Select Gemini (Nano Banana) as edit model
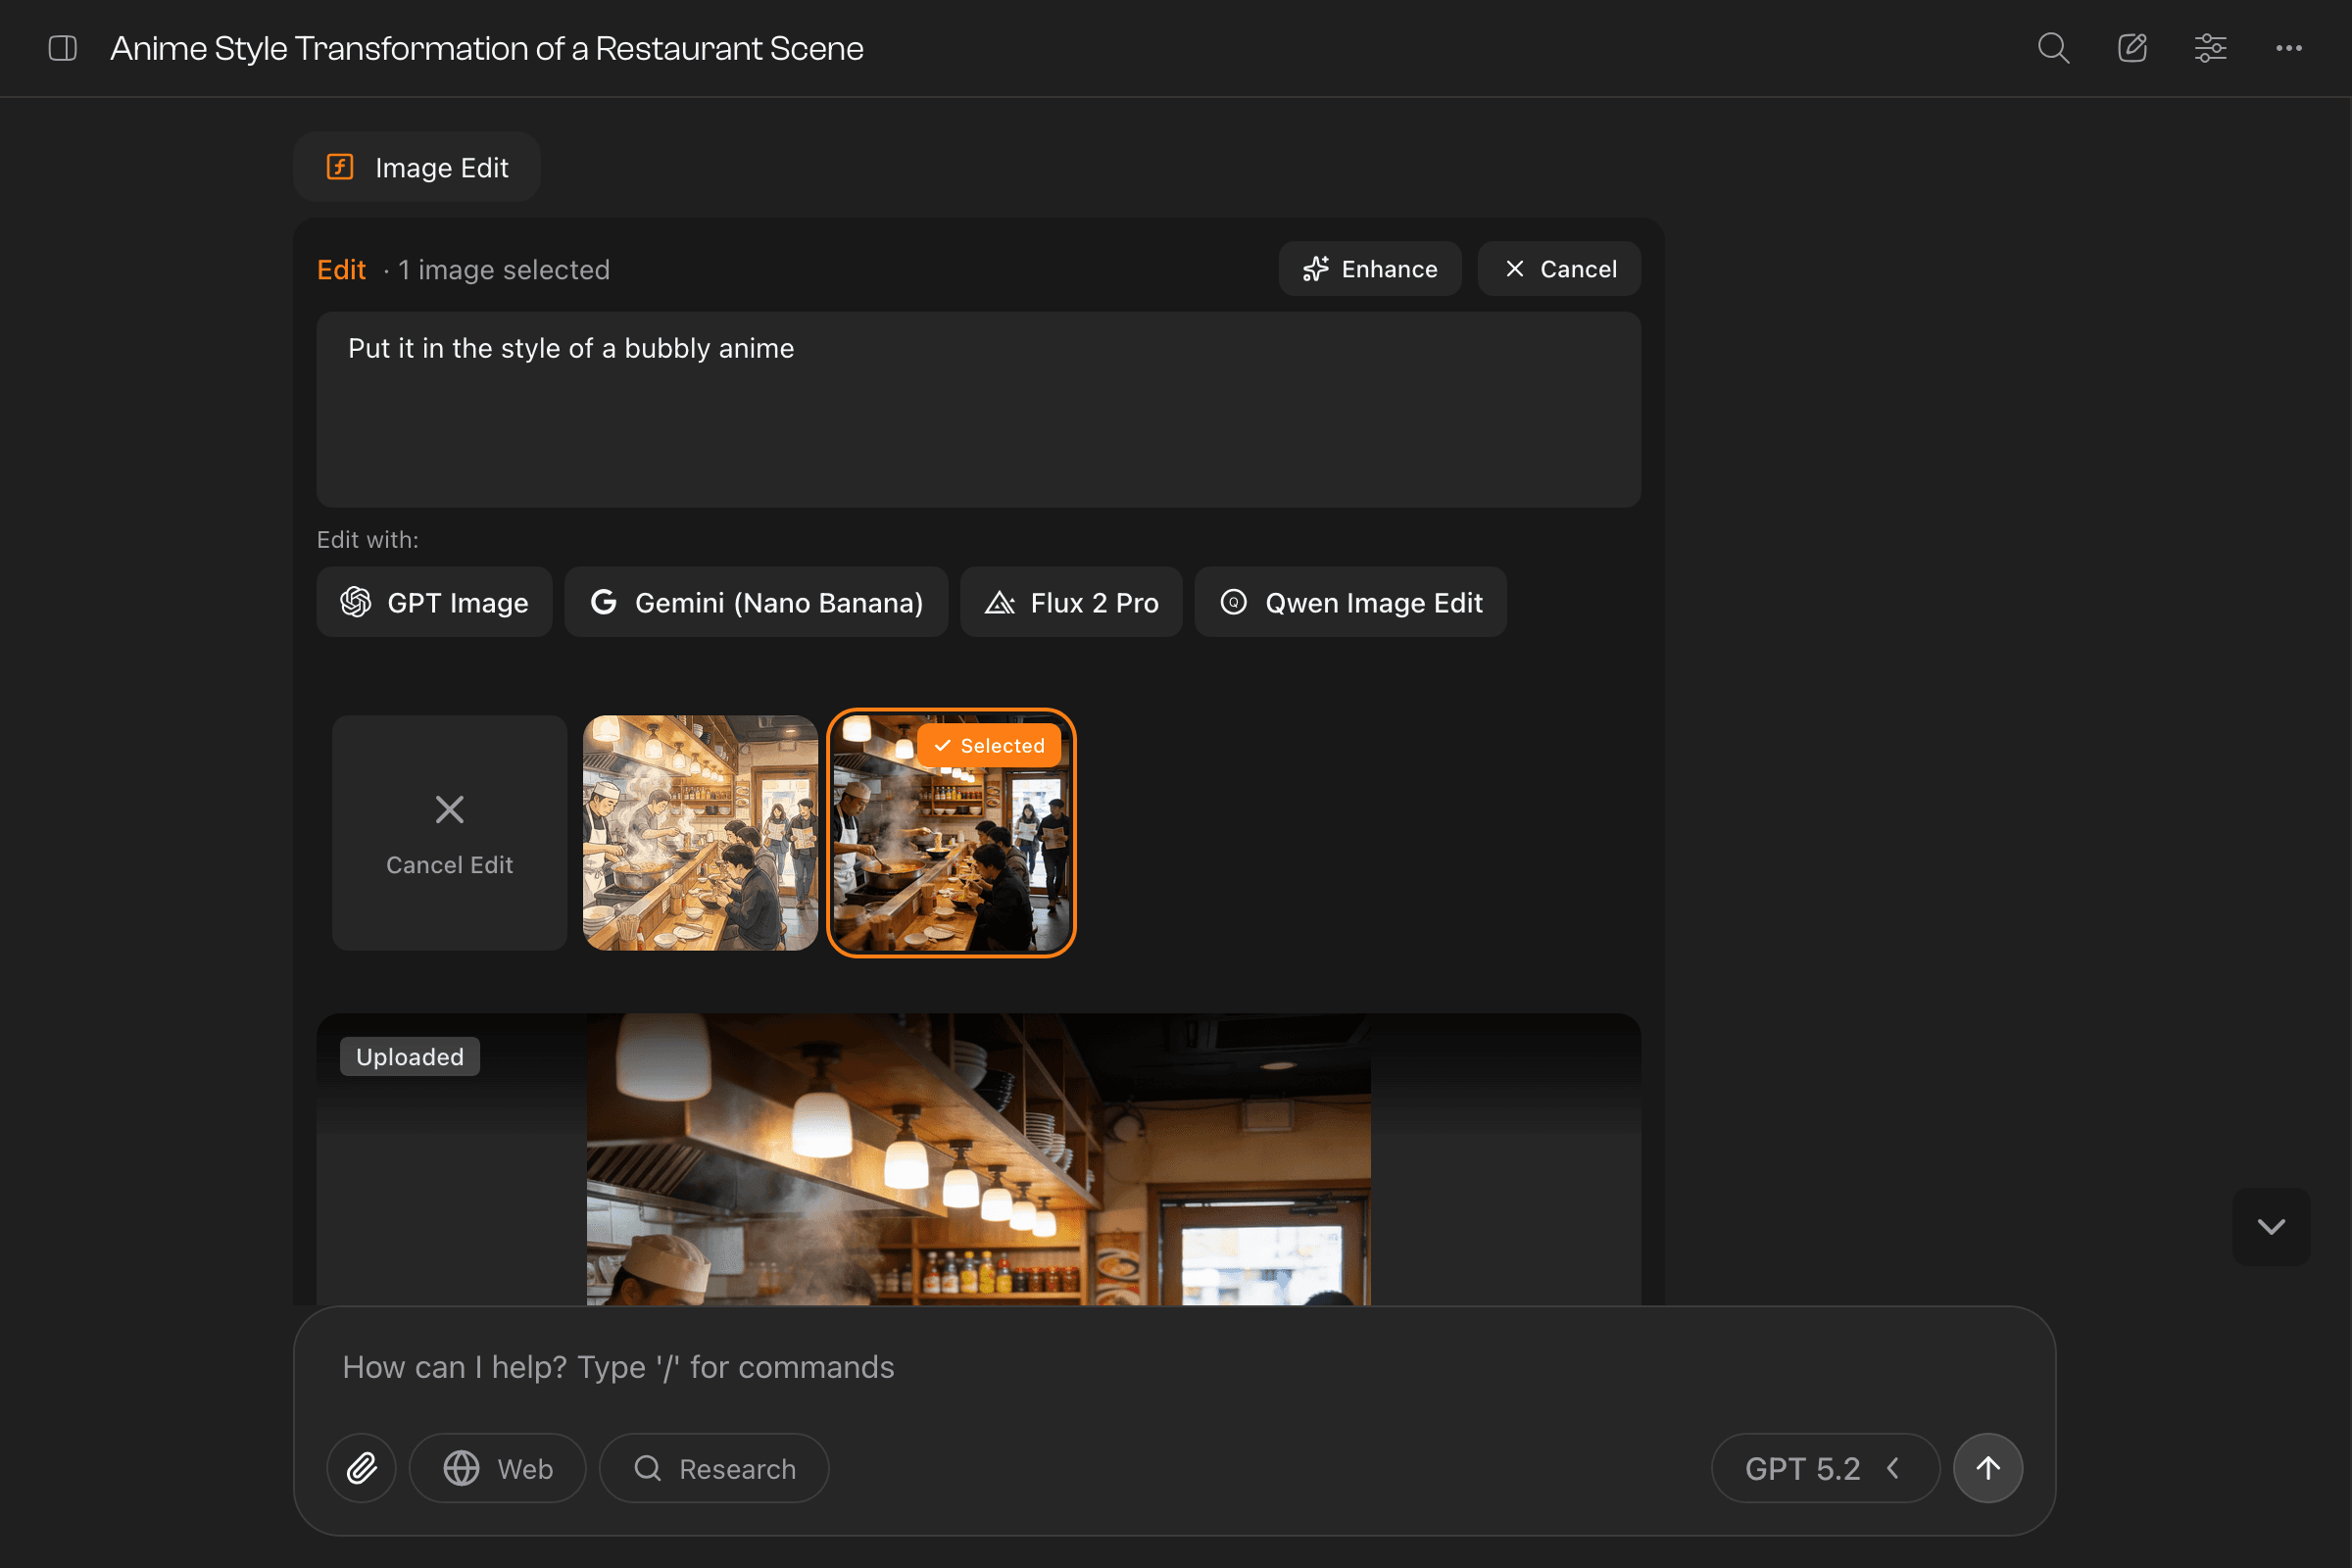Viewport: 2352px width, 1568px height. coord(756,601)
